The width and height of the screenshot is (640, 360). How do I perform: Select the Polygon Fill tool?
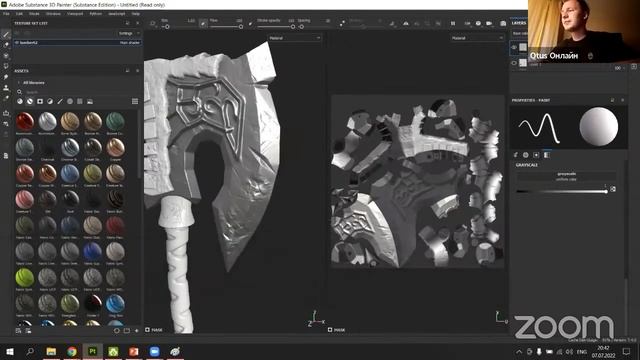(6, 66)
